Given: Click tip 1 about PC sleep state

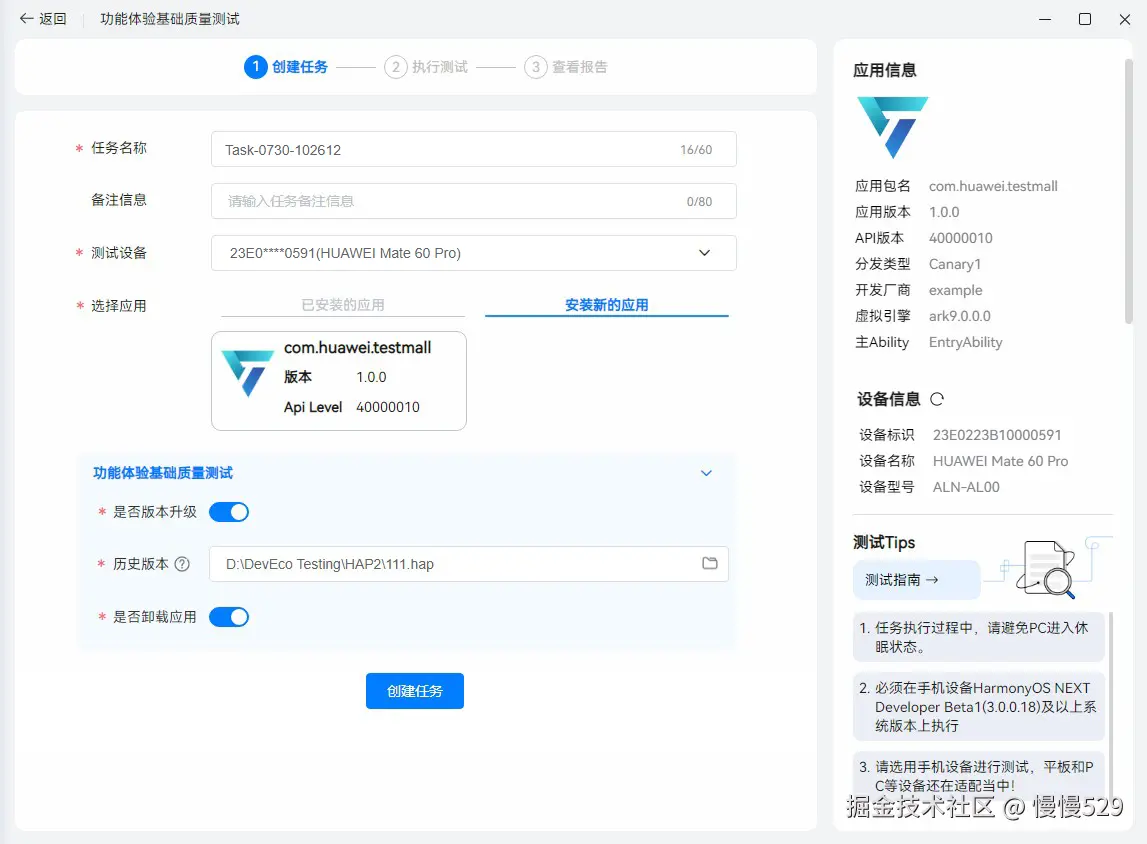Looking at the screenshot, I should (979, 637).
